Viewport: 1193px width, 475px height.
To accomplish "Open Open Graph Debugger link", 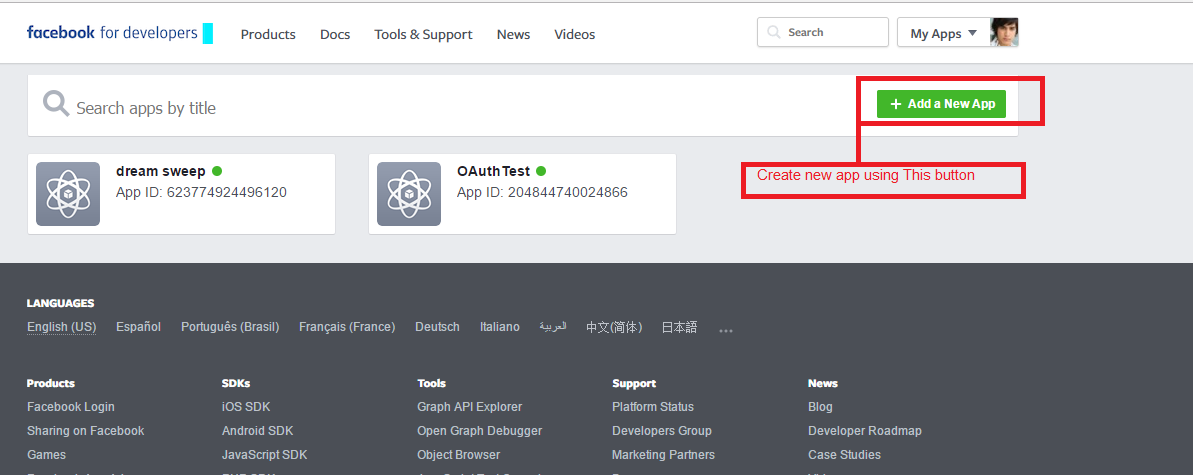I will click(479, 431).
